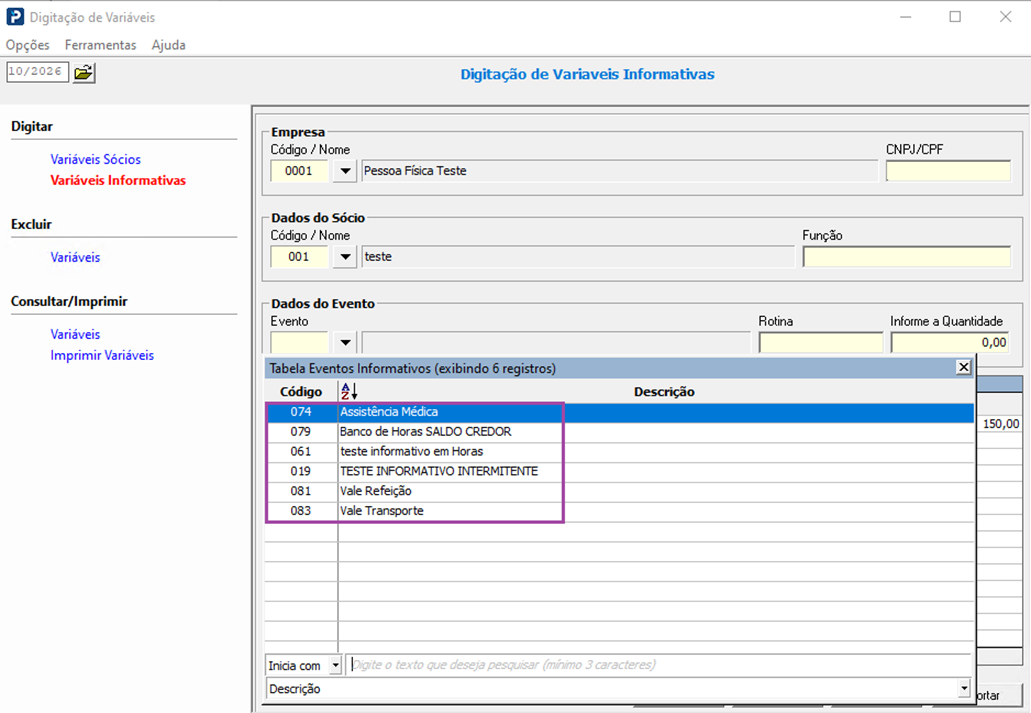Click the Rotina input field
Image resolution: width=1031 pixels, height=713 pixels.
[x=821, y=342]
